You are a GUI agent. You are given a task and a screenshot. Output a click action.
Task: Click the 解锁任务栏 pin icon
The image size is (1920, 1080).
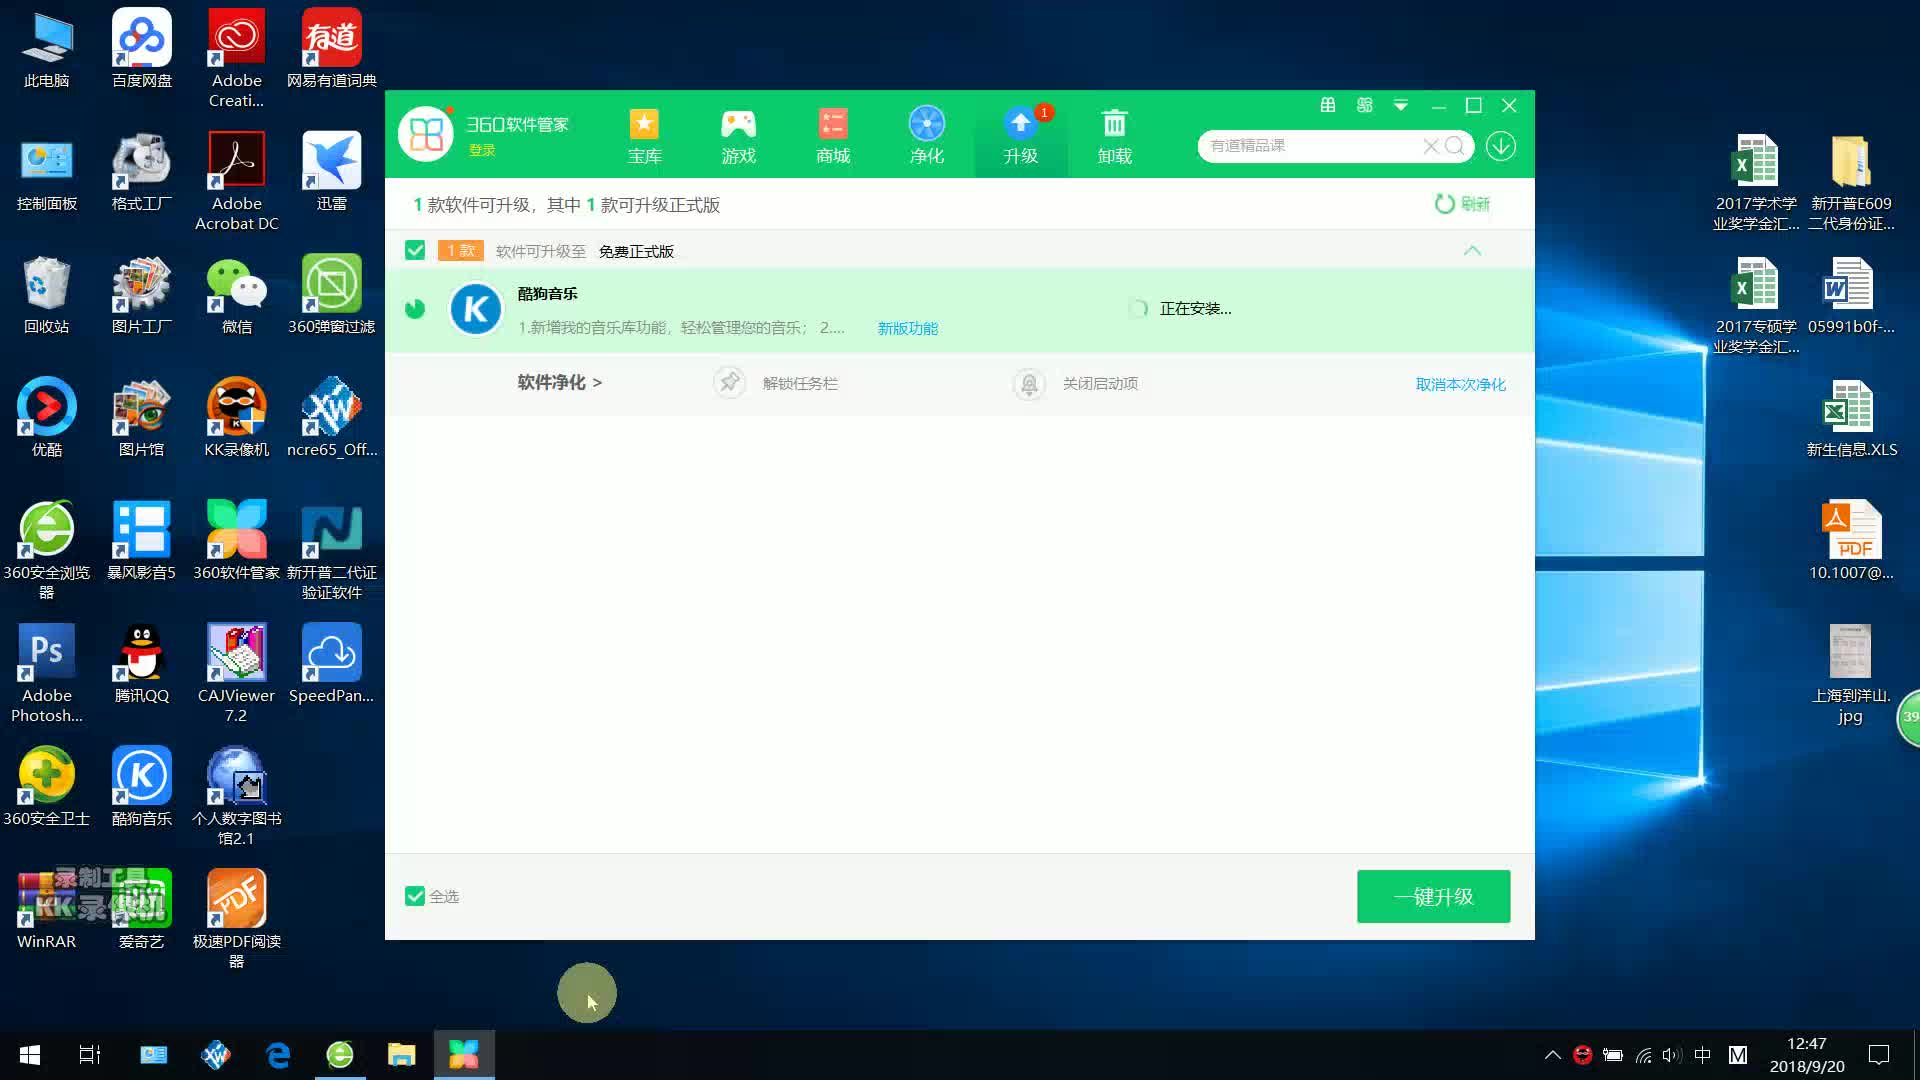point(730,383)
